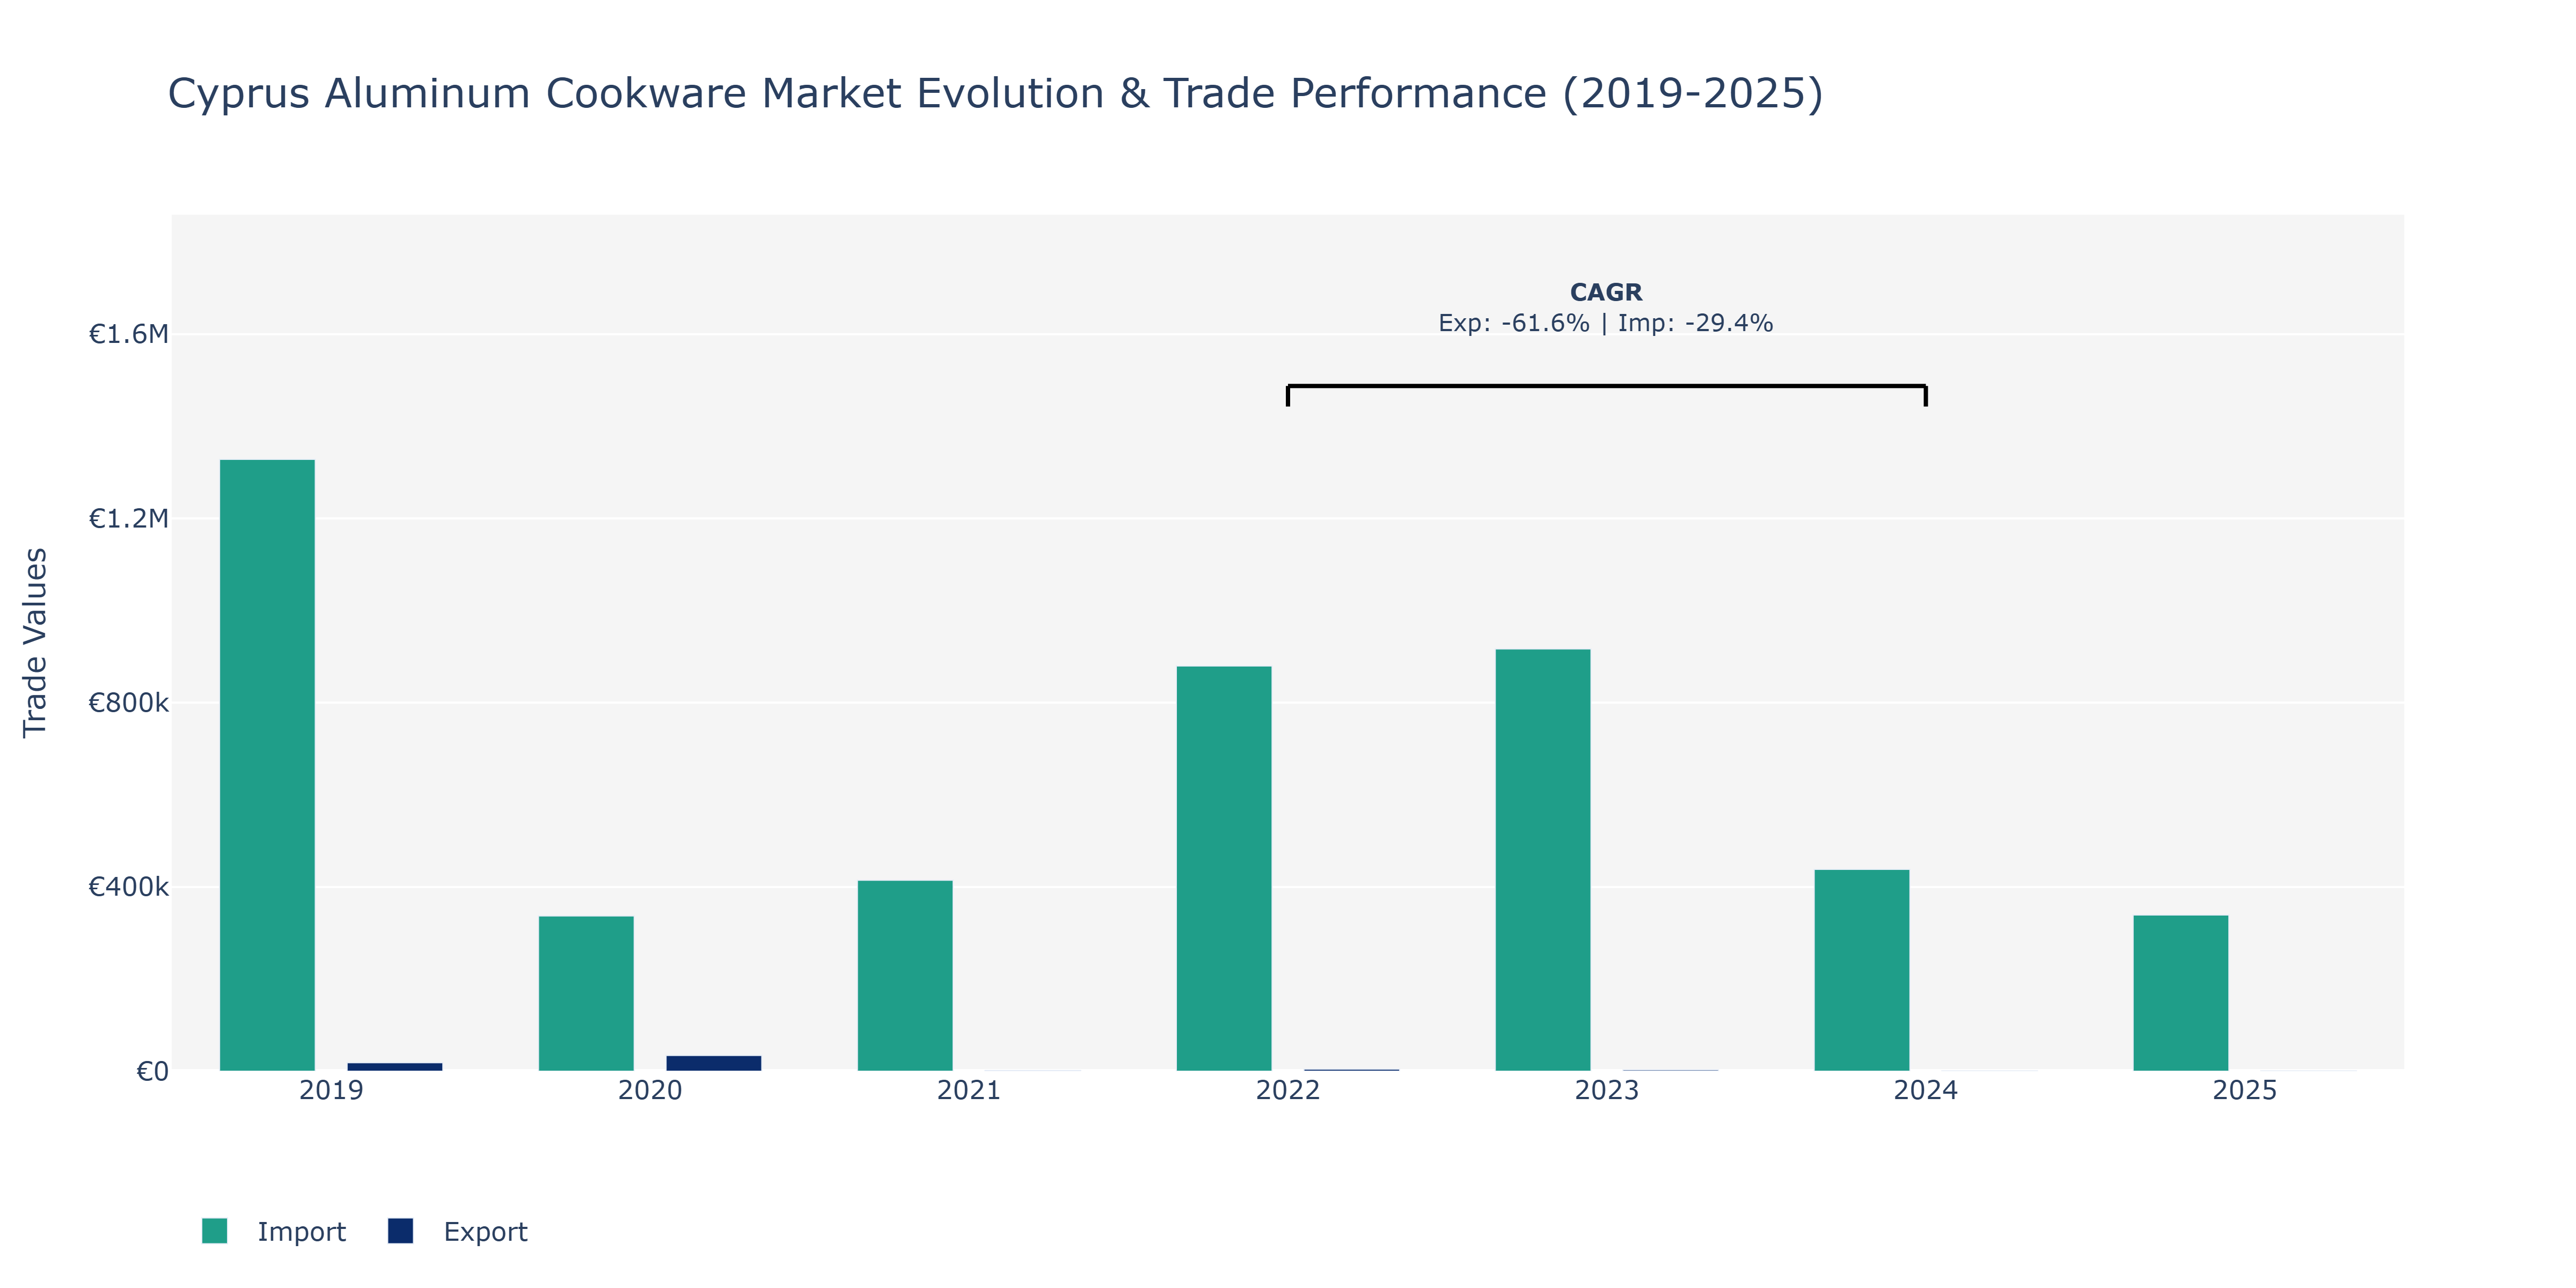
Task: Click the €800k y-axis label
Action: [x=129, y=702]
